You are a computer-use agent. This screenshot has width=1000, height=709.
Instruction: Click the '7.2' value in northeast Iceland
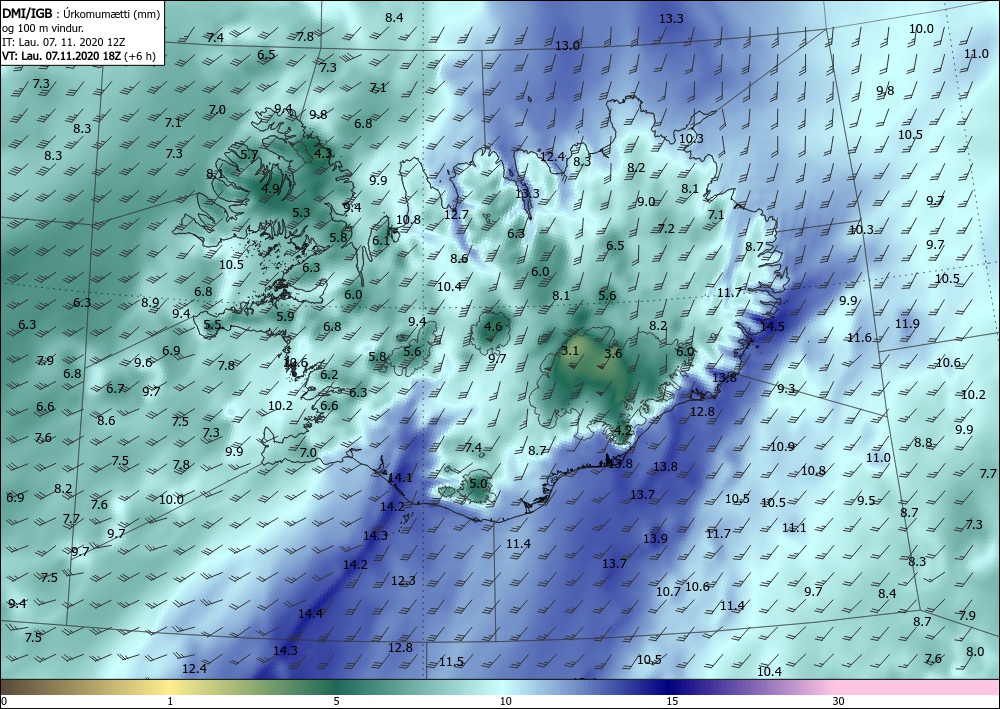pyautogui.click(x=666, y=228)
